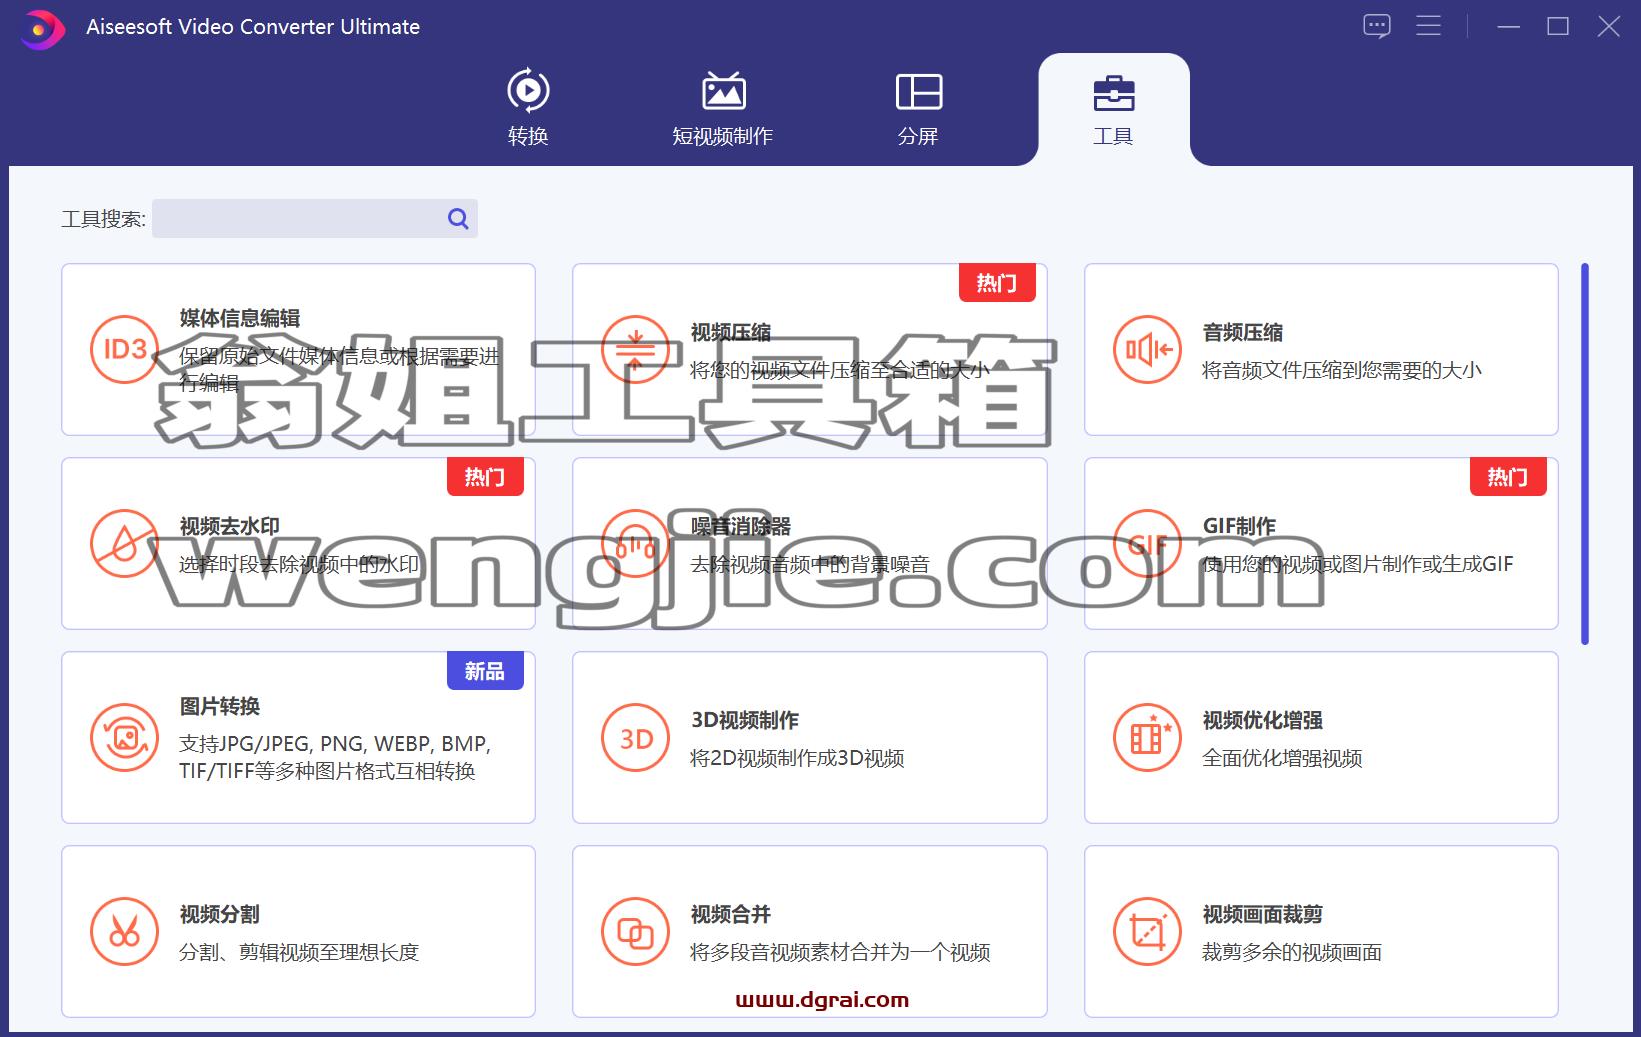Click the 视频分割 scissors icon
1641x1037 pixels.
click(x=125, y=931)
